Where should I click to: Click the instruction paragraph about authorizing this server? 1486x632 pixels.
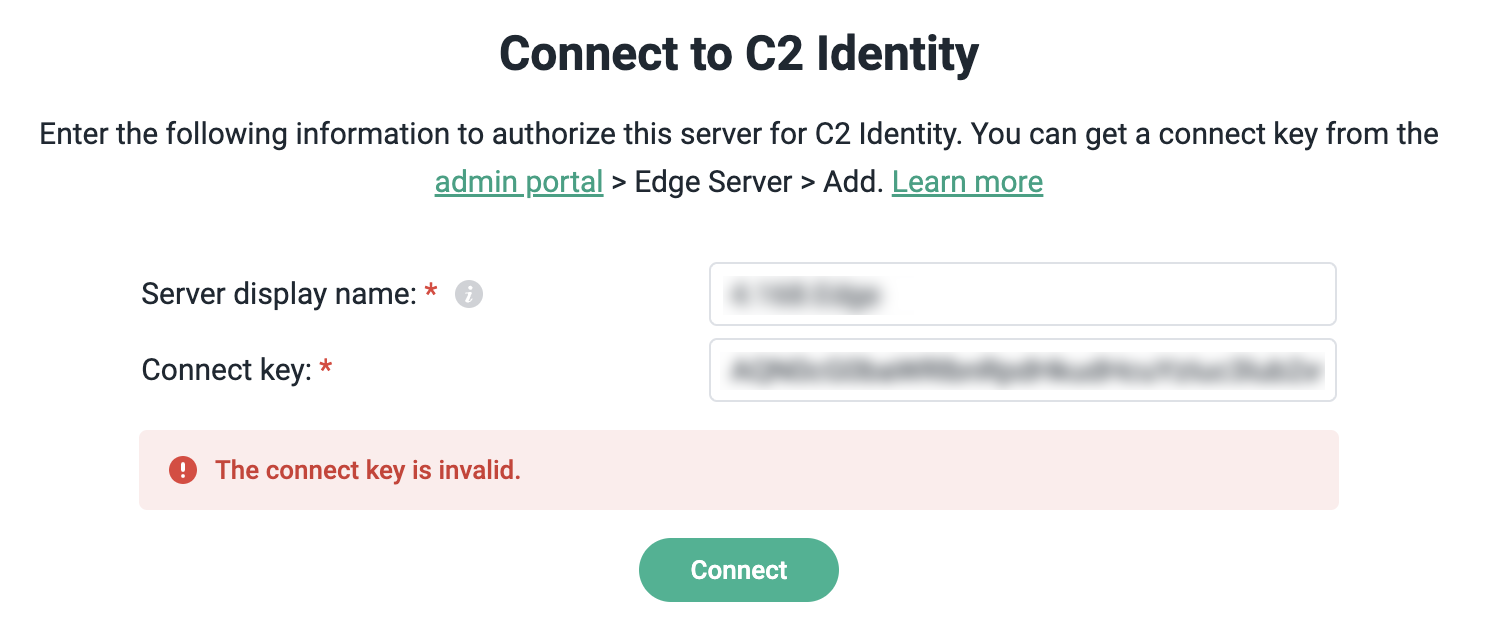click(x=739, y=133)
